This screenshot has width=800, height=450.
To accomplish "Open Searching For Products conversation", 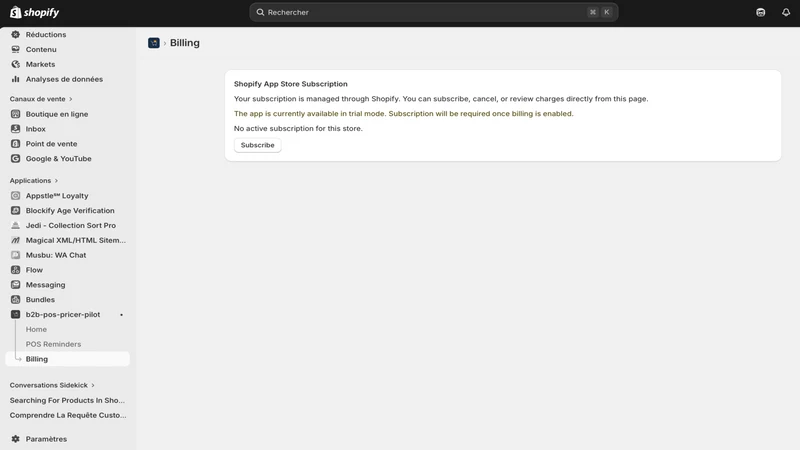I will tap(67, 400).
